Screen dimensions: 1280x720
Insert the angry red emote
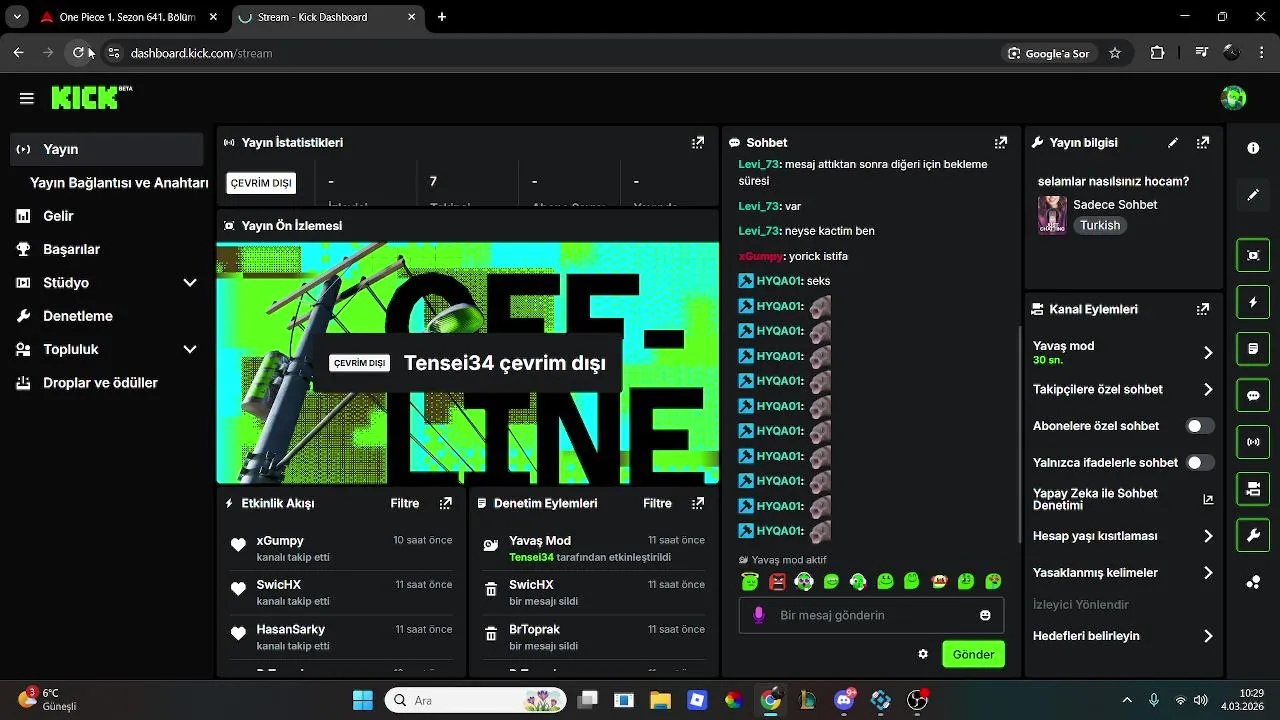777,581
